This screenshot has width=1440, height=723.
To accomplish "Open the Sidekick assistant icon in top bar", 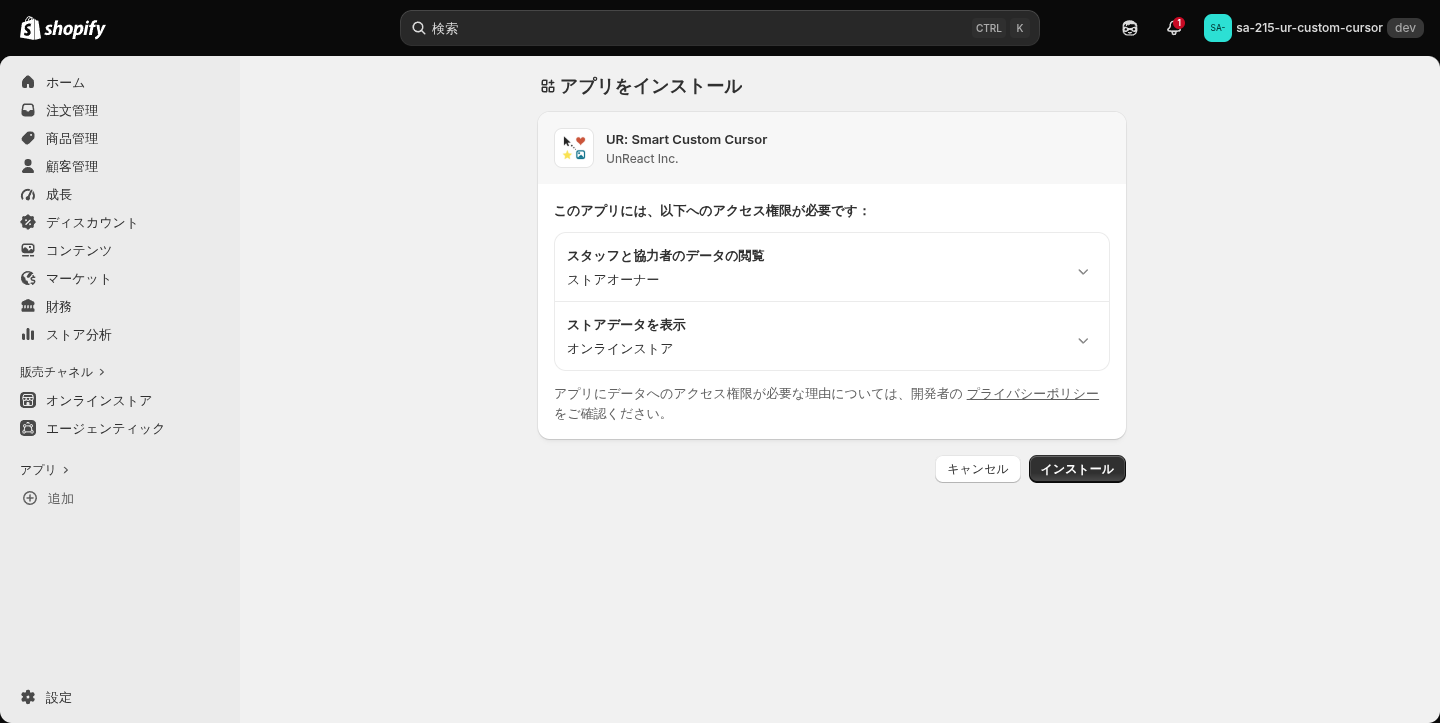I will click(1130, 28).
